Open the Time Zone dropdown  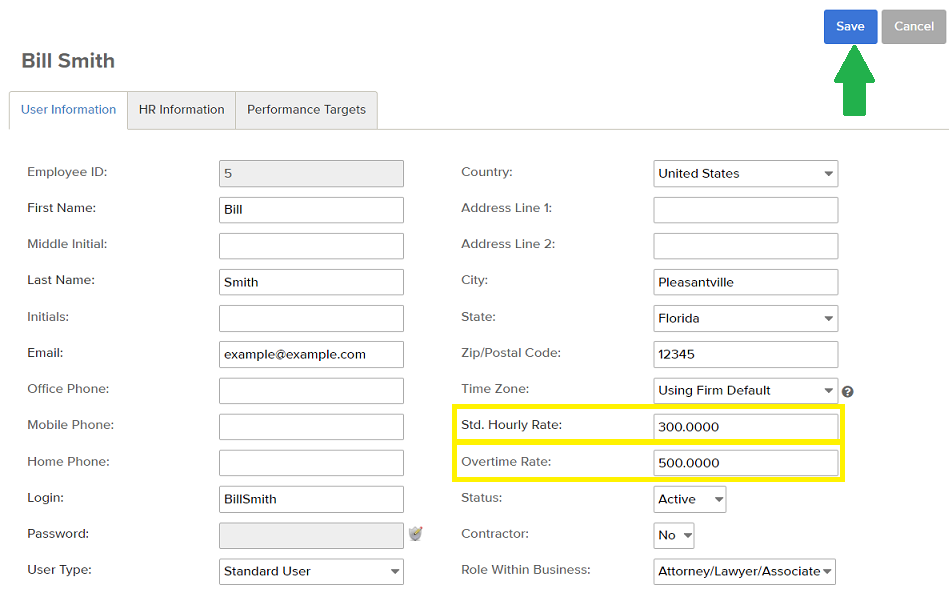tap(746, 391)
